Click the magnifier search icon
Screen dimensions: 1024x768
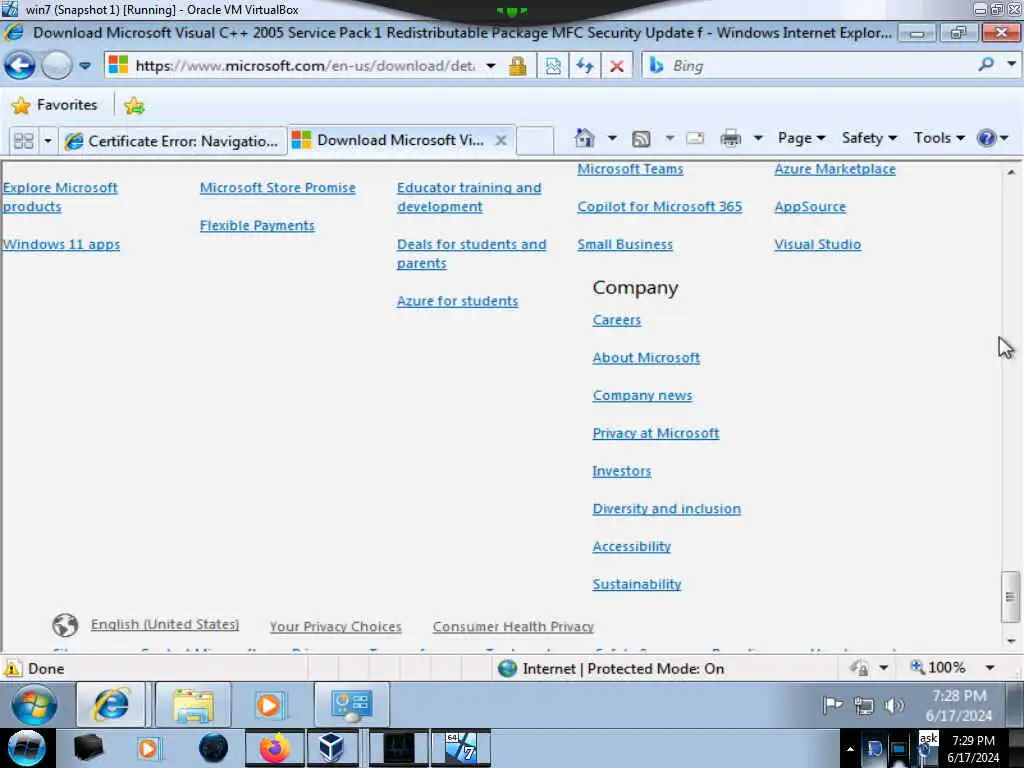click(x=986, y=65)
